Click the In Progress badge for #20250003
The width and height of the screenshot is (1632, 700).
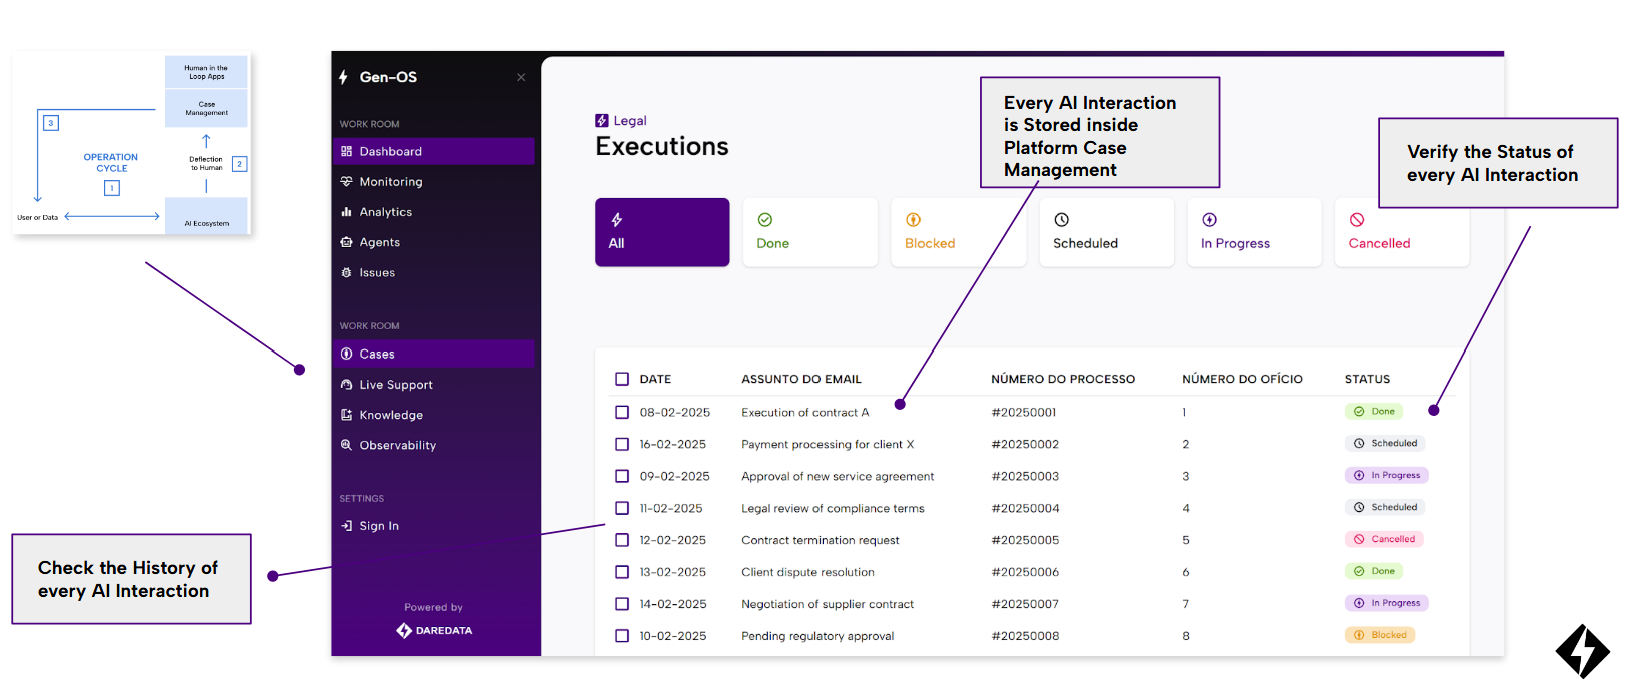tap(1386, 475)
